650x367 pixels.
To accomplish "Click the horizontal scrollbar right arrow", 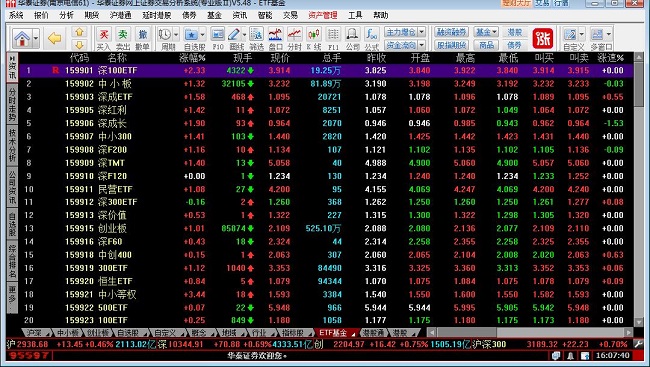I will coord(629,332).
